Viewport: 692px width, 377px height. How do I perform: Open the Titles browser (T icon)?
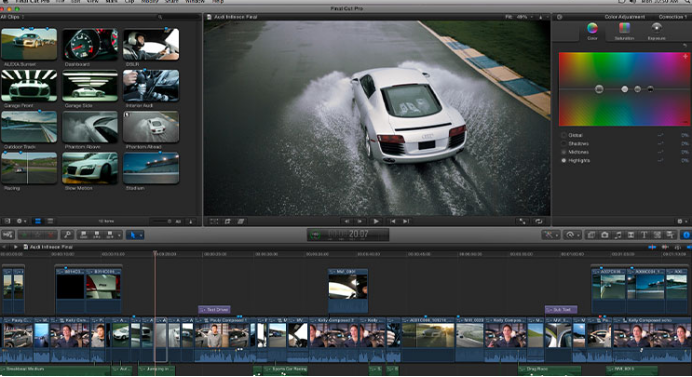[x=644, y=235]
